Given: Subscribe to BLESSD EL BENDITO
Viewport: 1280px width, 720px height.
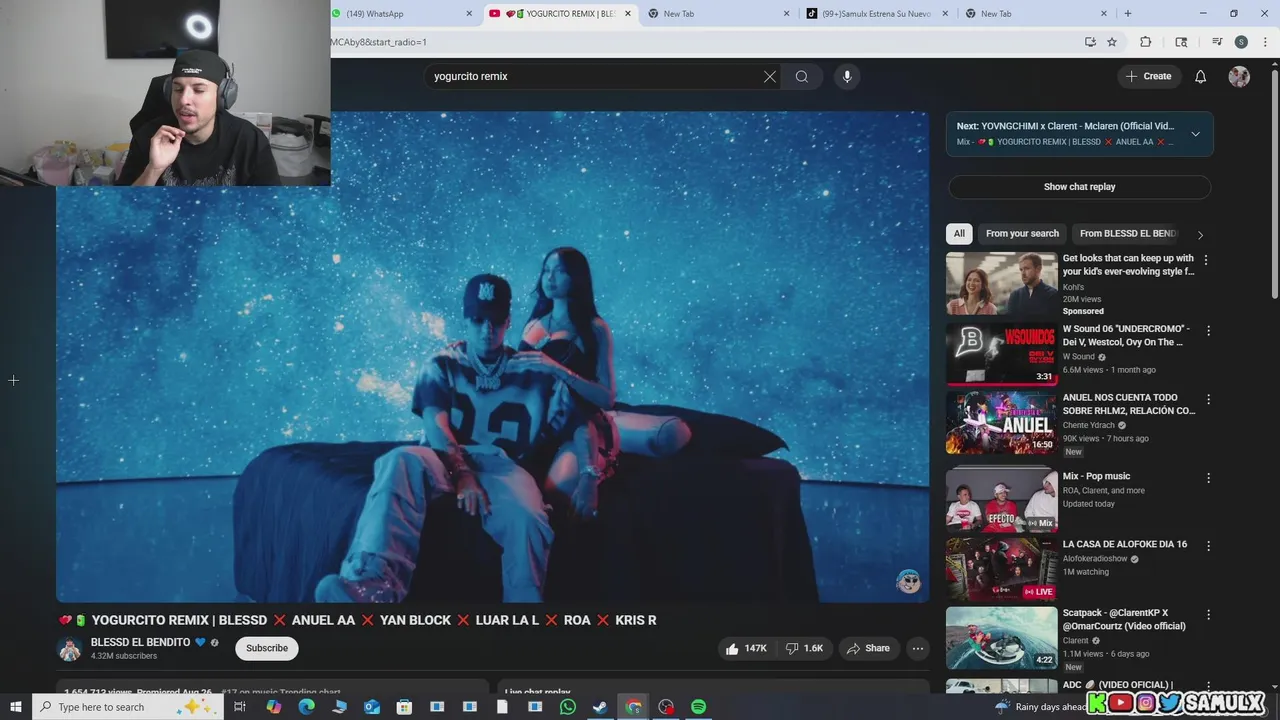Looking at the screenshot, I should (x=267, y=648).
